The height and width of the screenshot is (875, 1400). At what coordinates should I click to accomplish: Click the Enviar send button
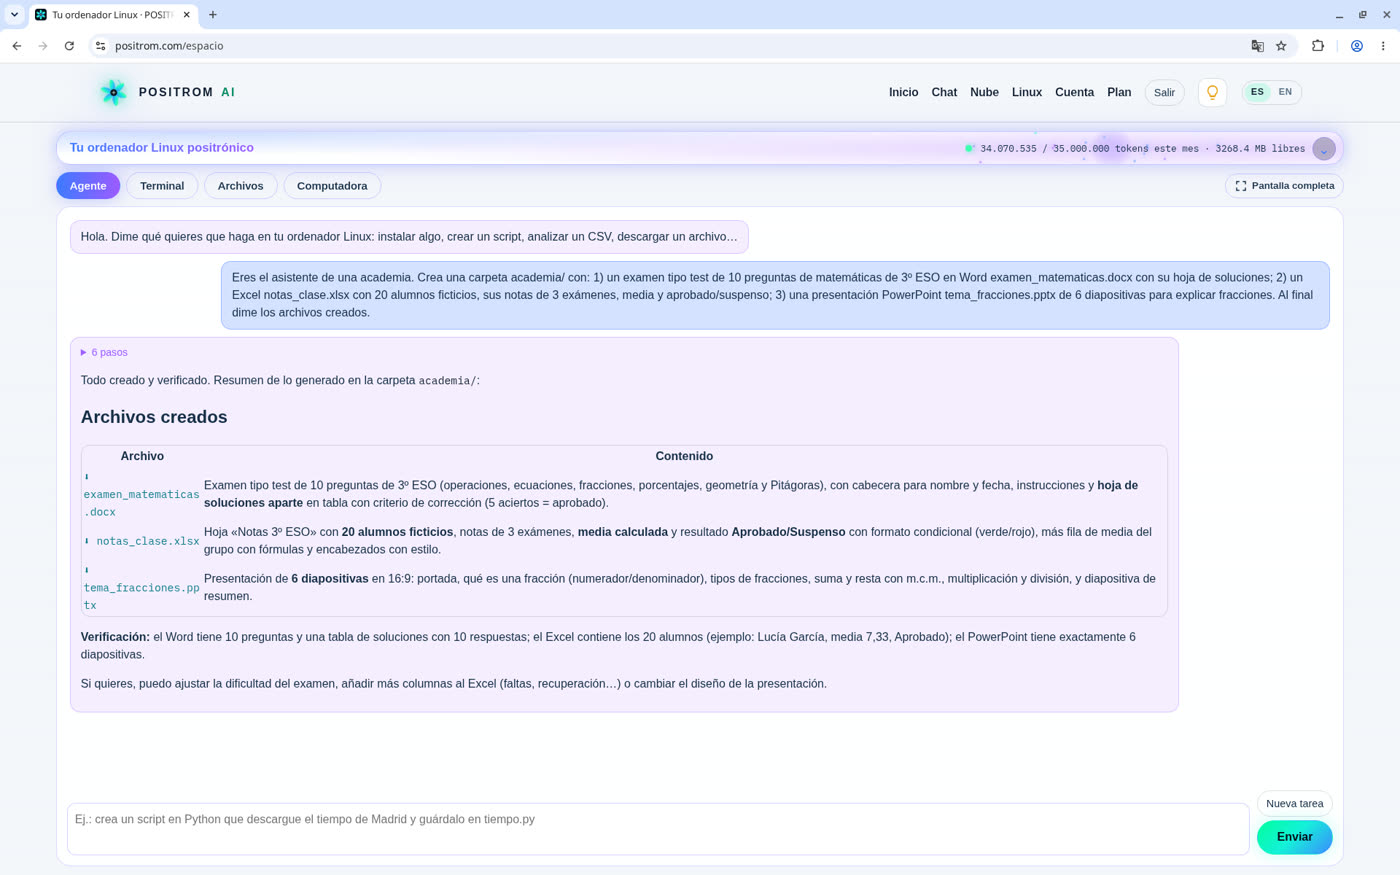tap(1294, 837)
